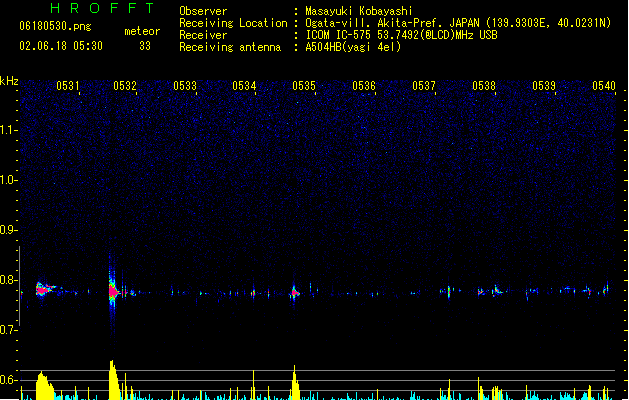This screenshot has width=629, height=400.
Task: Click the 1.1 kHz axis label
Action: [x=8, y=130]
